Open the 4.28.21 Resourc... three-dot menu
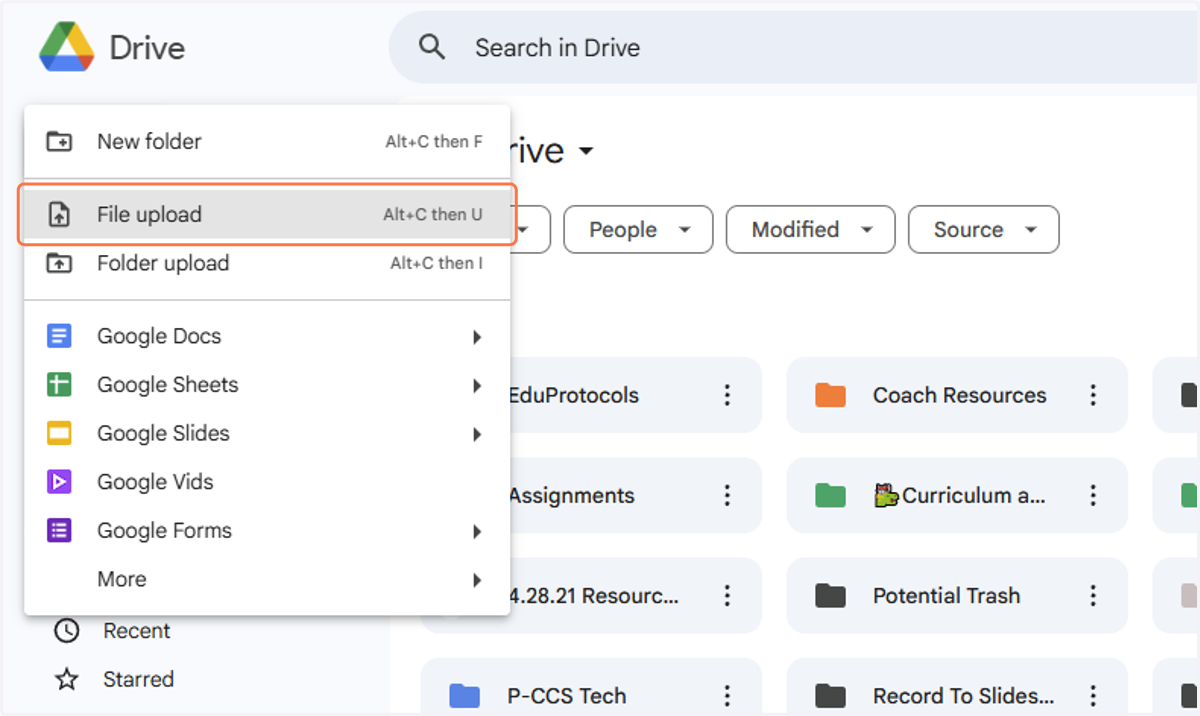 pos(727,596)
